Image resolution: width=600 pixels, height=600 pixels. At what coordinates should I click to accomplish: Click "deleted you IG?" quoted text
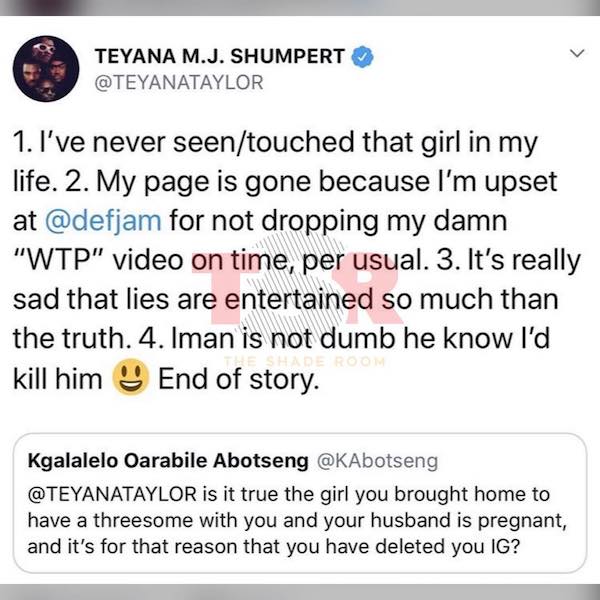[447, 546]
